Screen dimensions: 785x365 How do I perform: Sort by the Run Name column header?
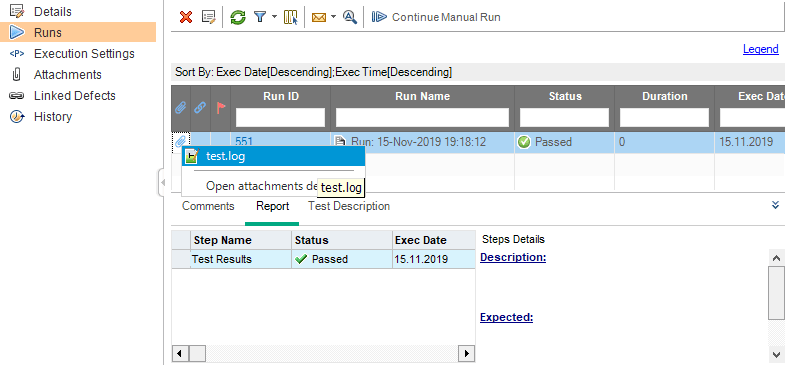(x=423, y=96)
